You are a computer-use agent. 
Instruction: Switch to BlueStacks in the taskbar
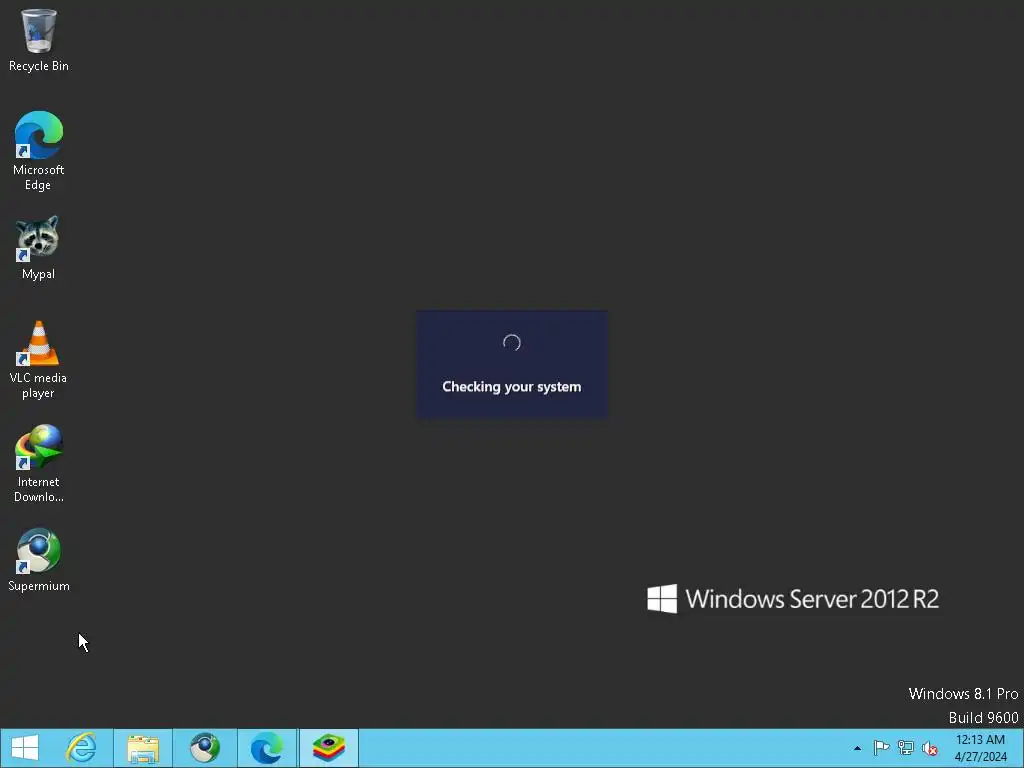pos(328,748)
